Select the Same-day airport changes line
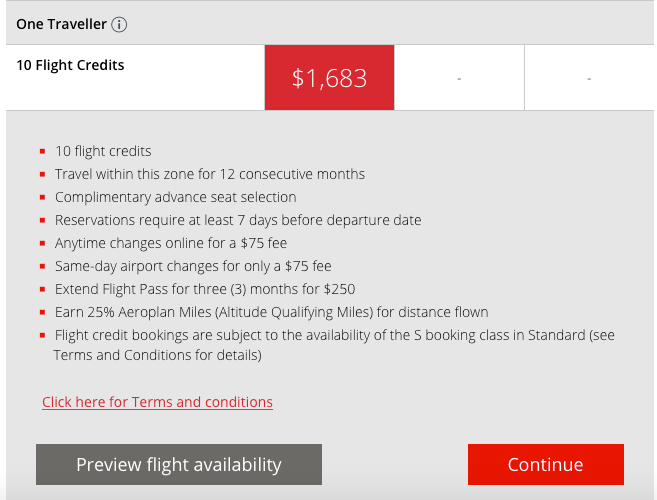Viewport: 657px width, 500px height. click(193, 266)
